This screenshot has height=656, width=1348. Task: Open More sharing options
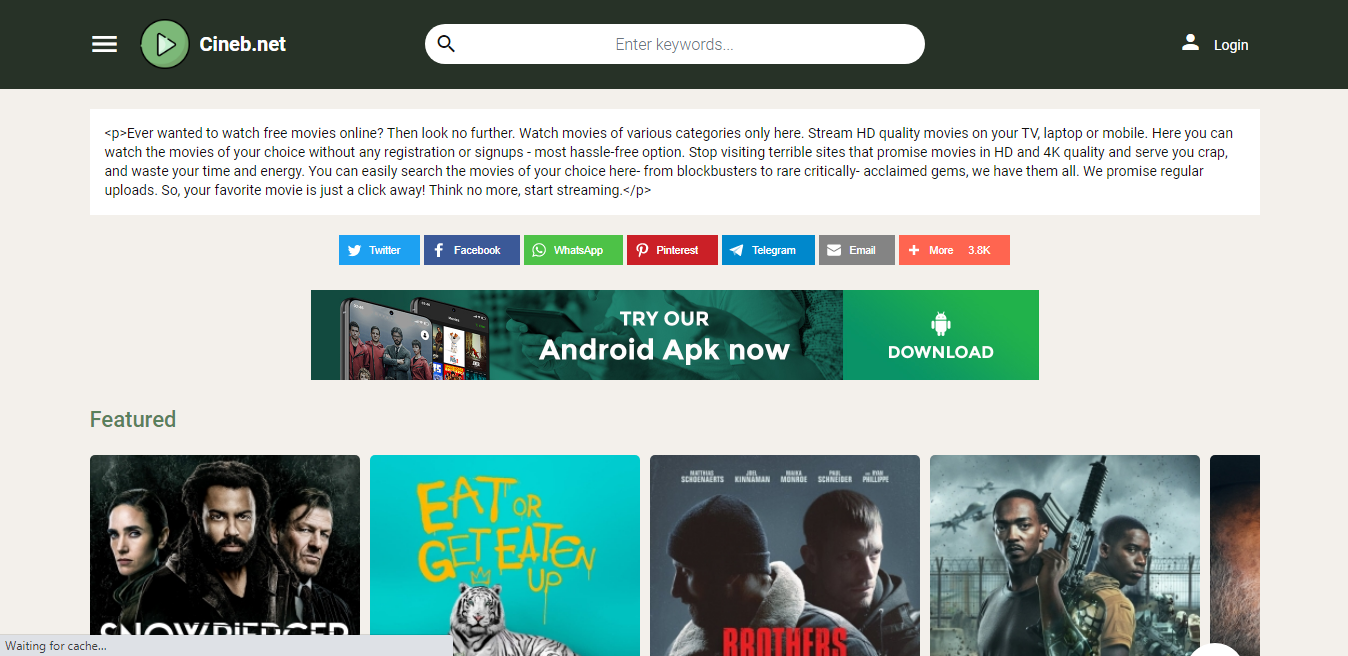click(954, 250)
